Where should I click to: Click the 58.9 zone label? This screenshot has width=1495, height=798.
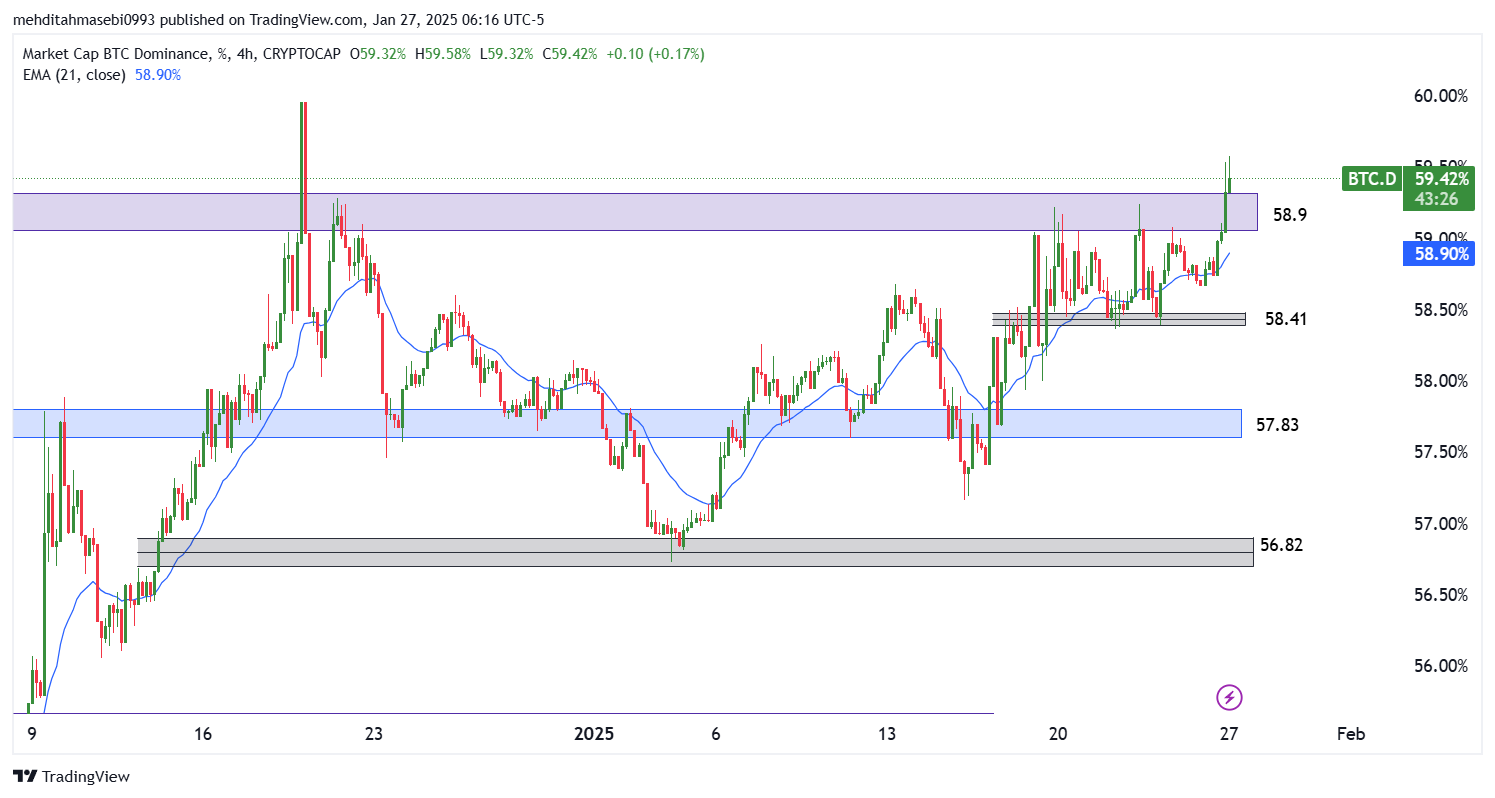[1290, 215]
